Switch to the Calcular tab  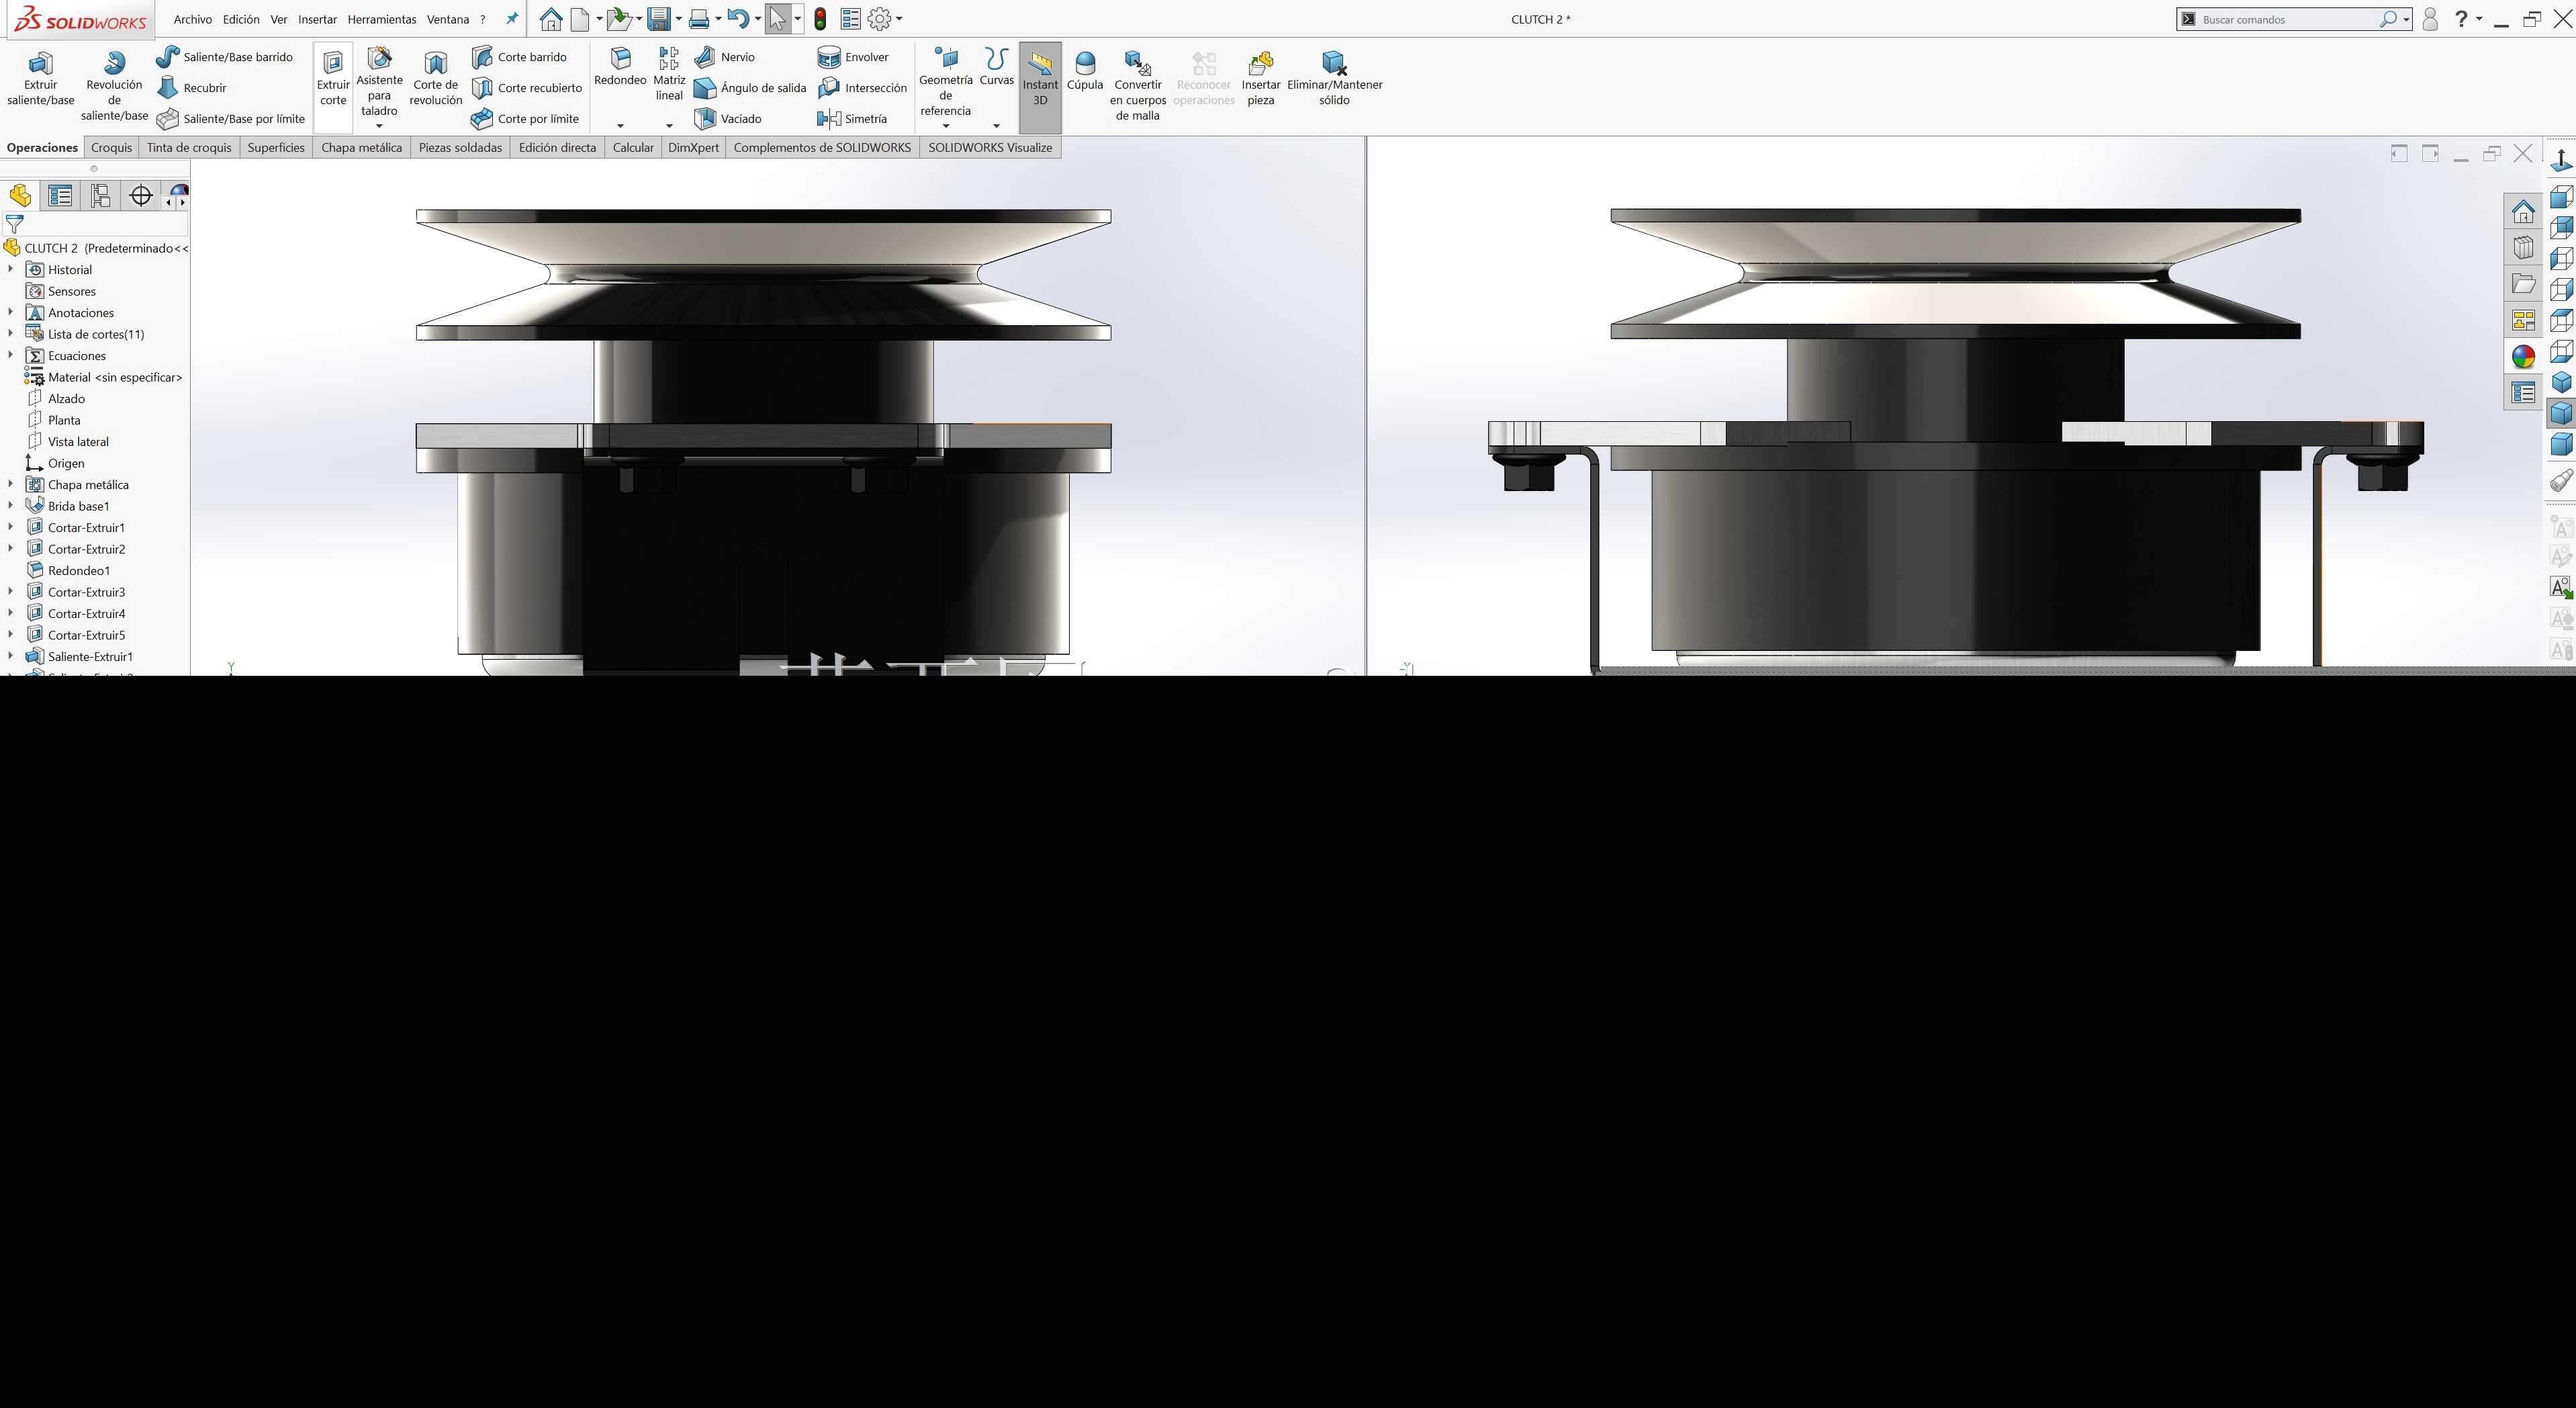(x=632, y=147)
